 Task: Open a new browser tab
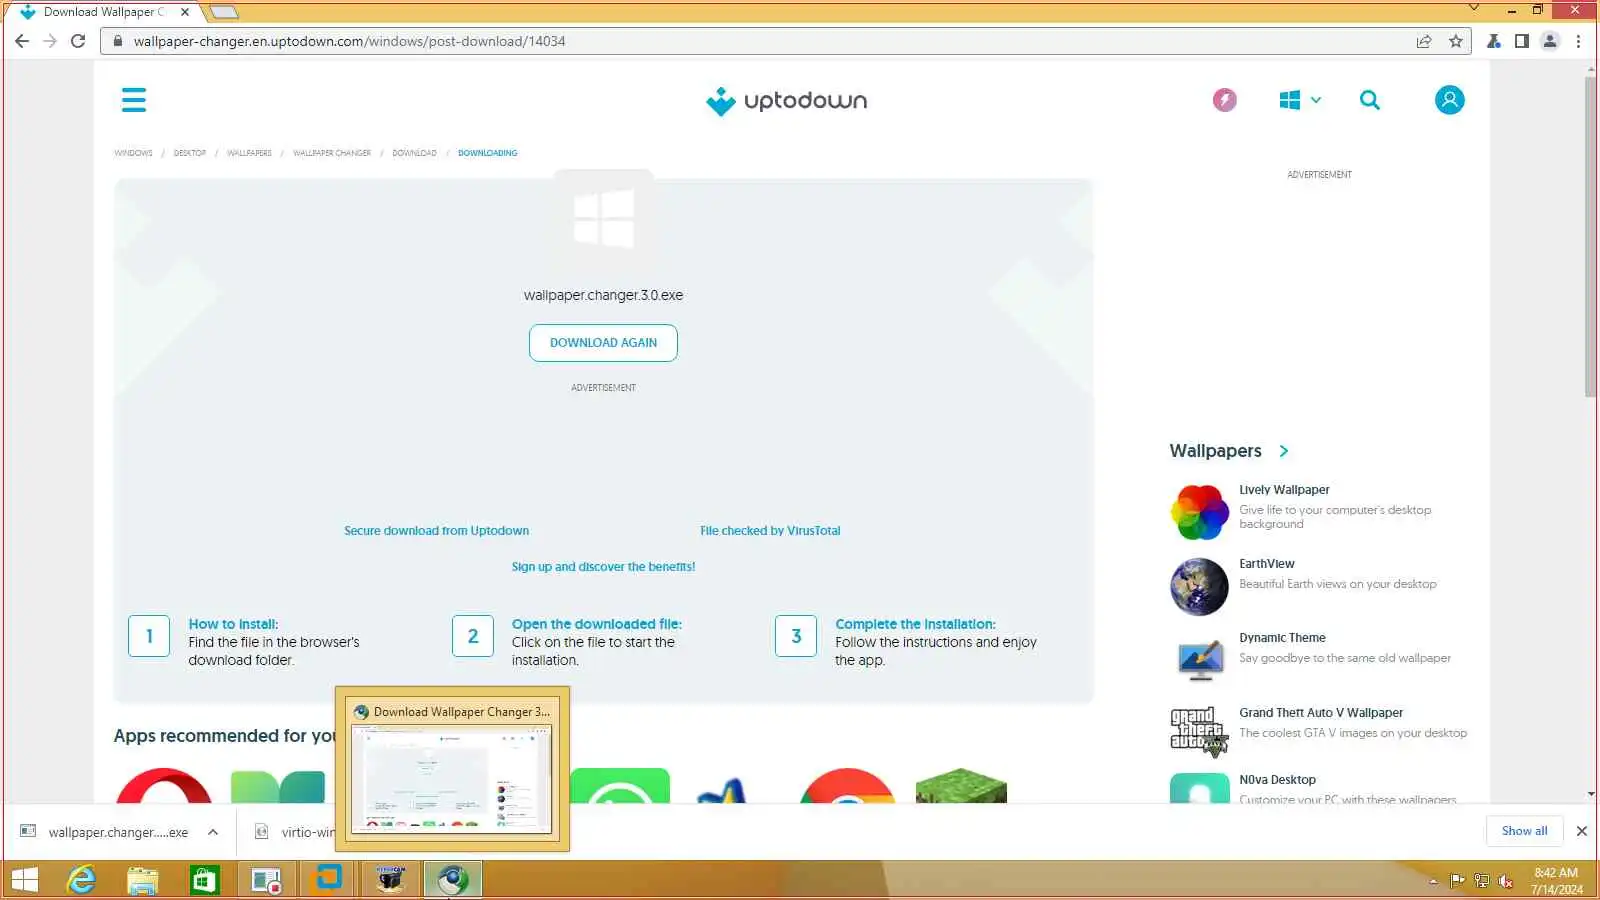click(224, 12)
